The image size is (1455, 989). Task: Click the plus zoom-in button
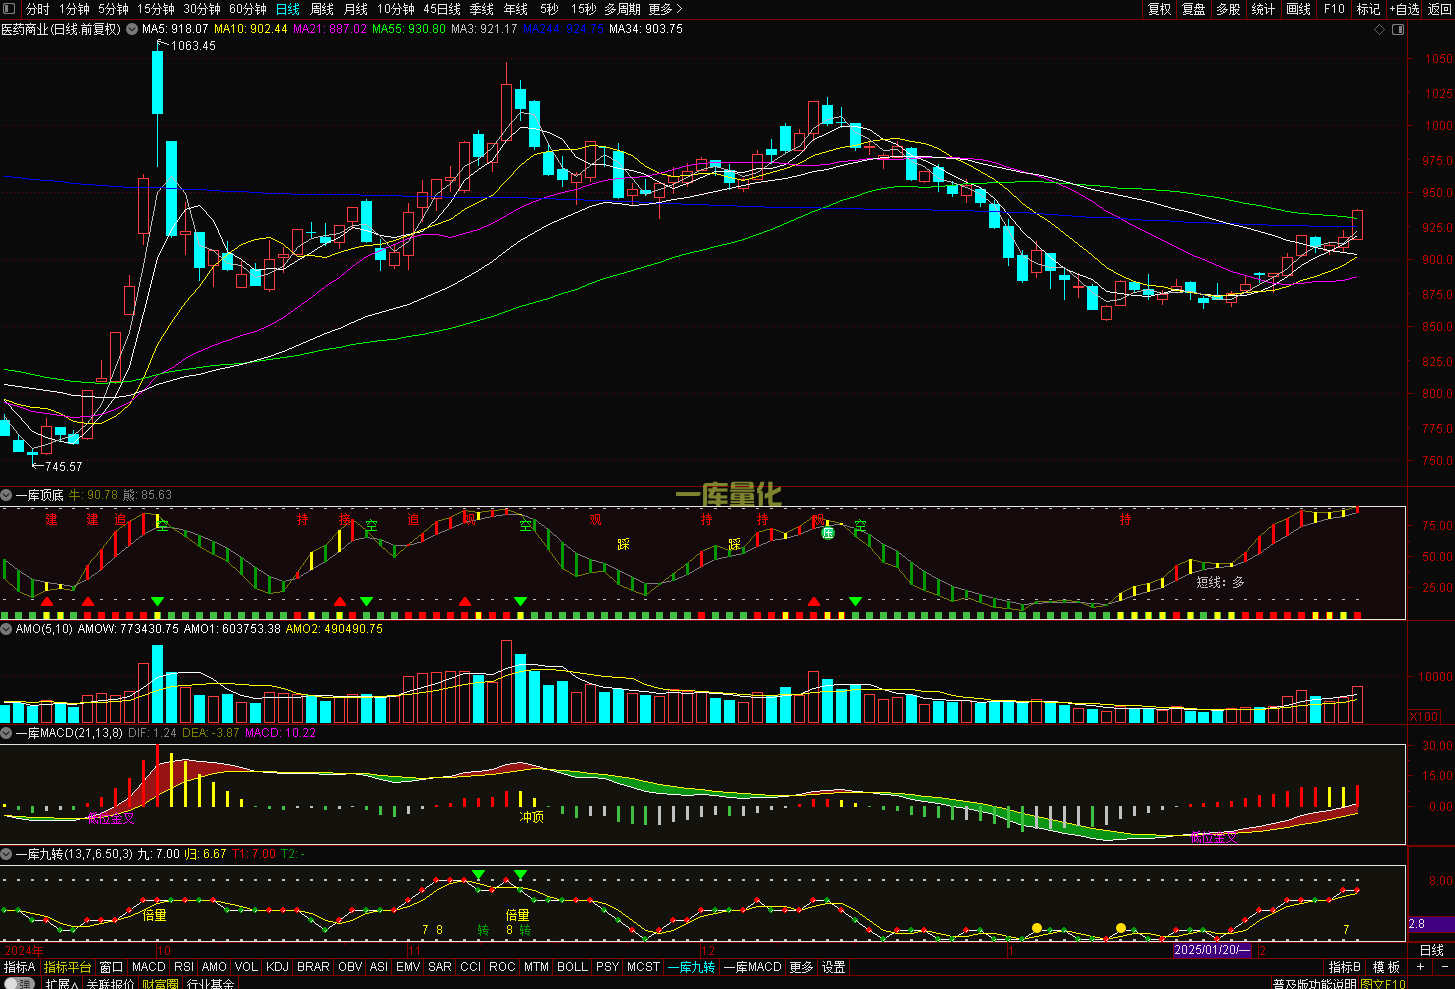pos(1420,967)
